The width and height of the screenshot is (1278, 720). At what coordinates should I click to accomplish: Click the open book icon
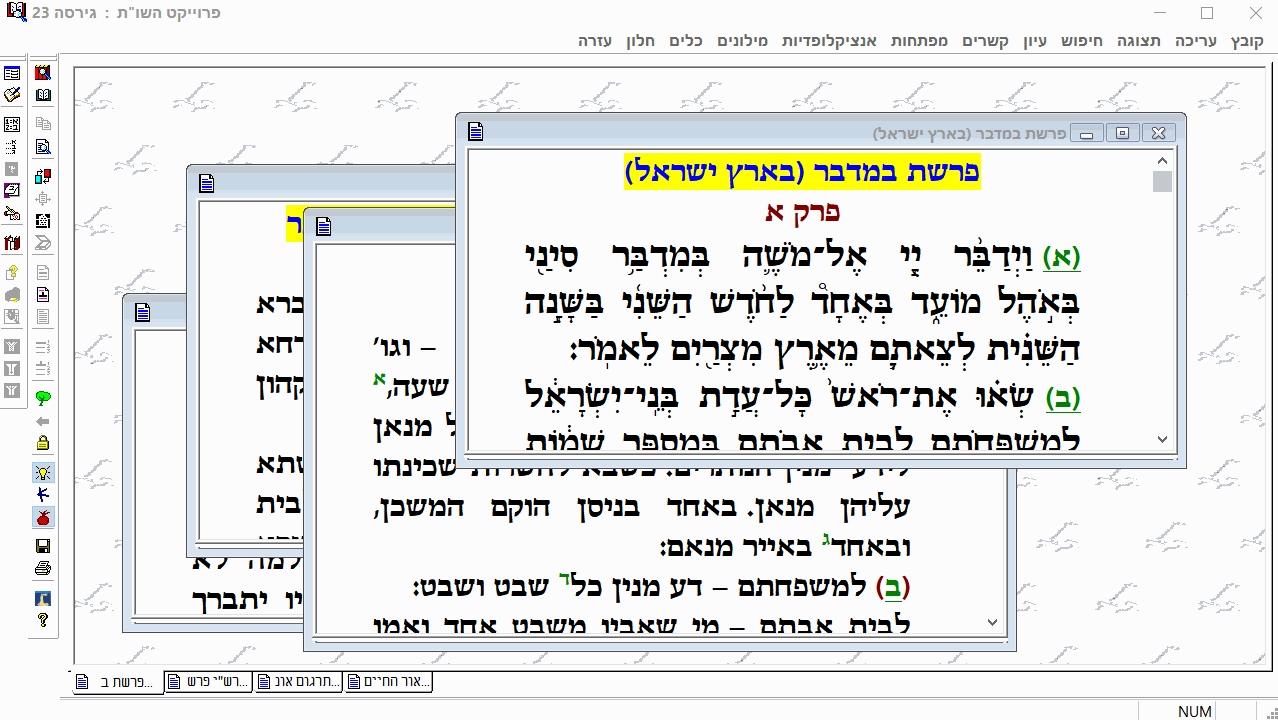43,95
